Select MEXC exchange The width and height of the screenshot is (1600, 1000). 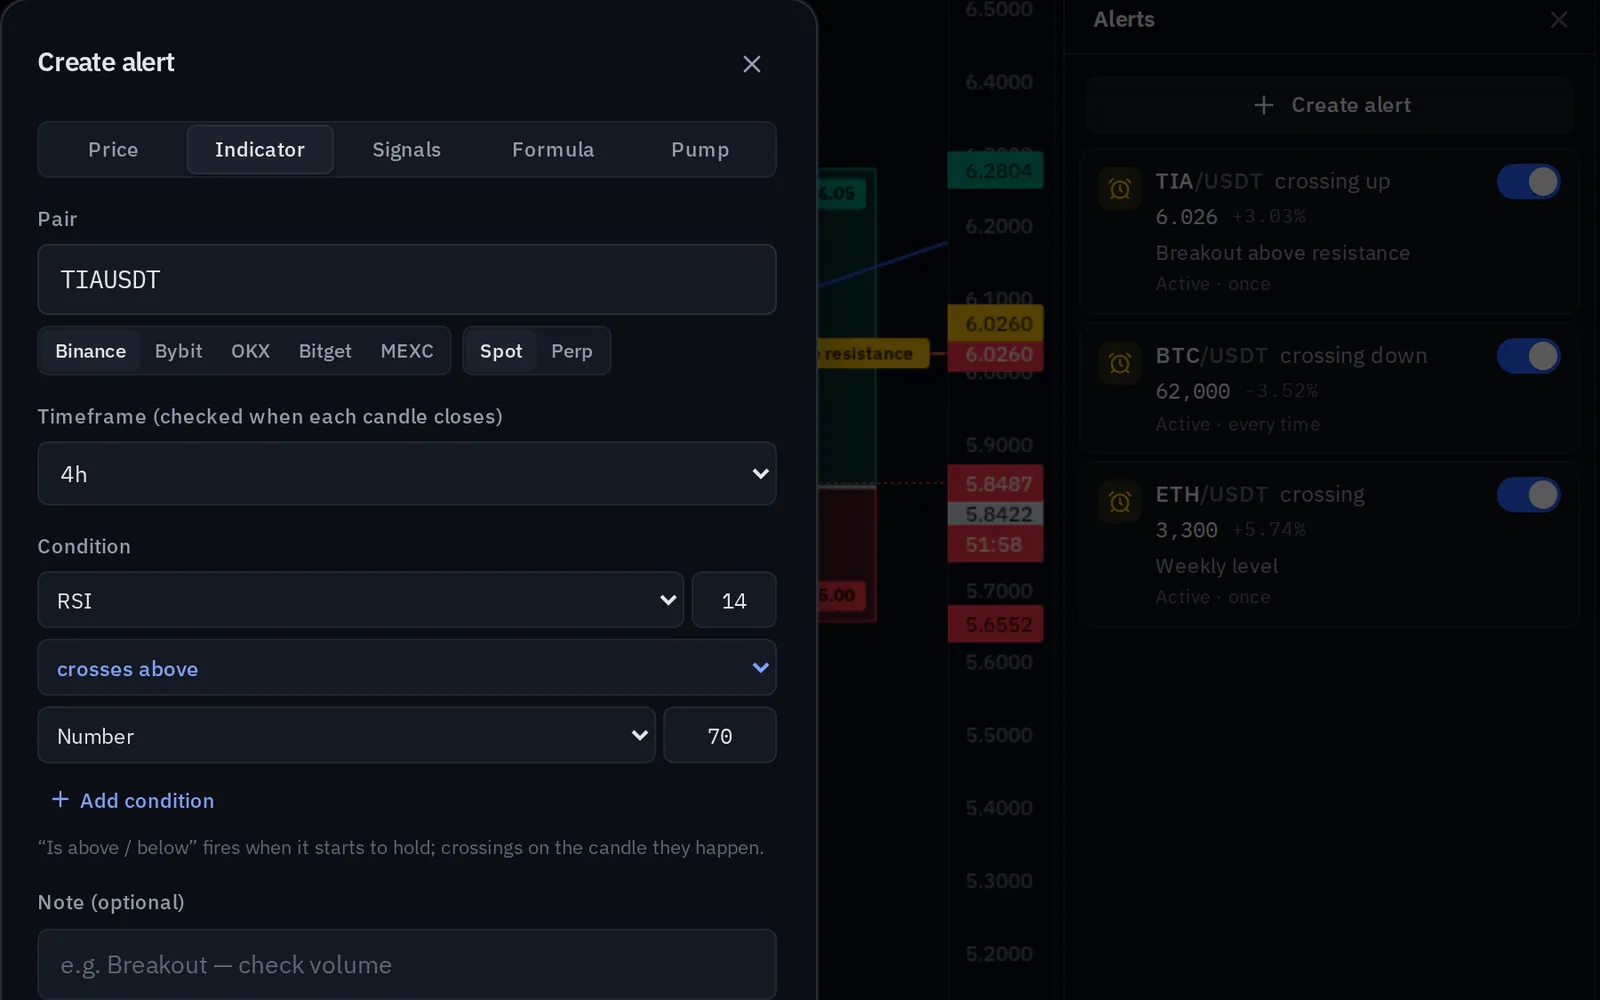[407, 351]
